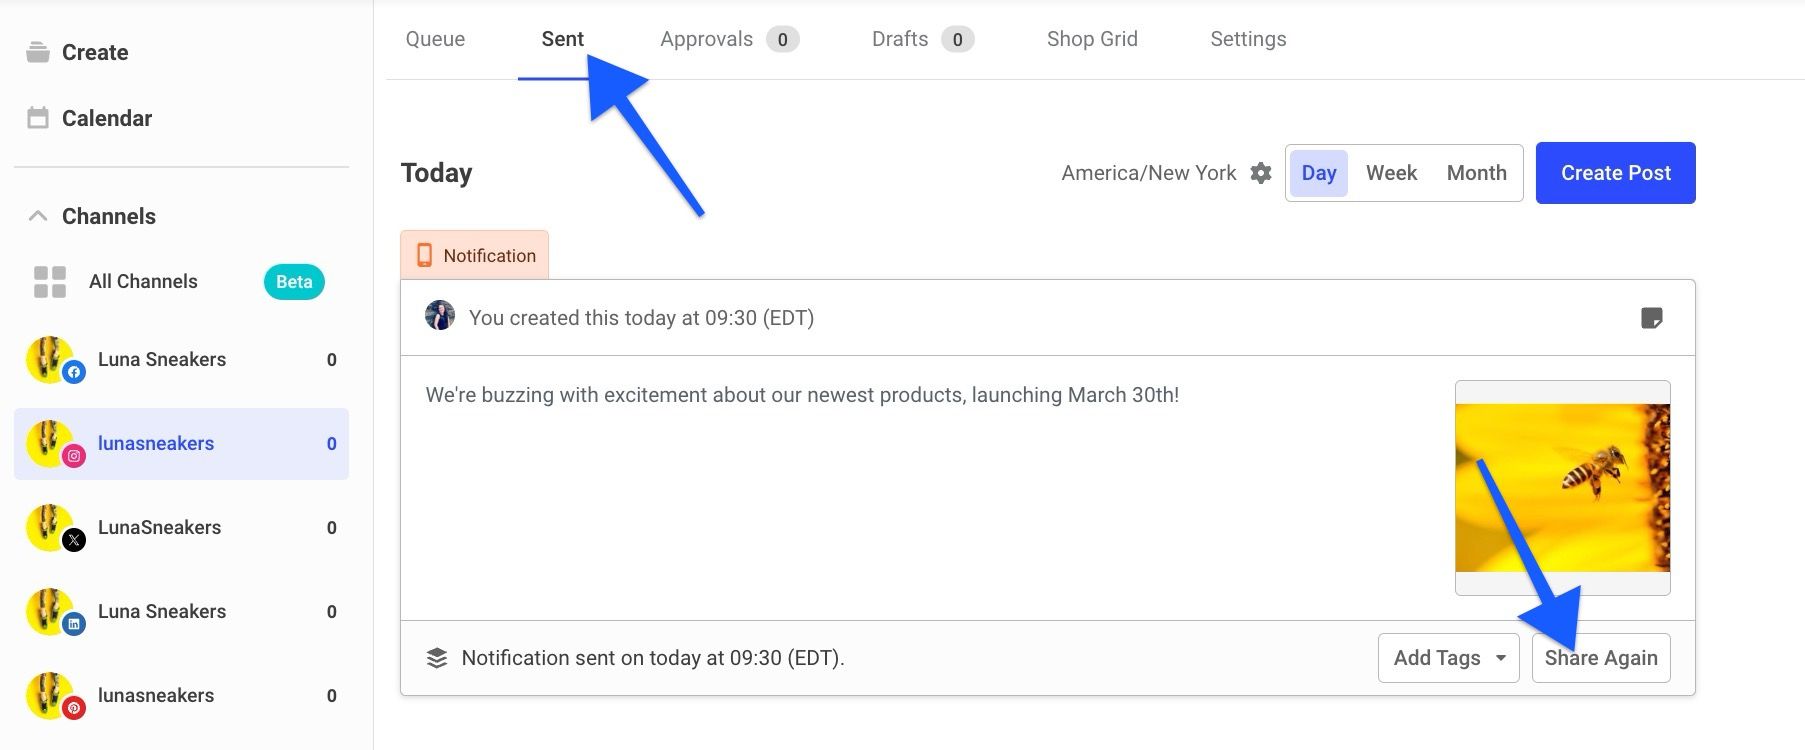Click the Share Again button
This screenshot has width=1805, height=750.
[1601, 657]
